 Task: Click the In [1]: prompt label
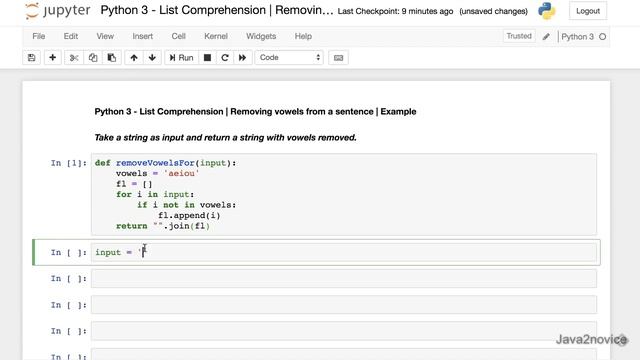[69, 163]
